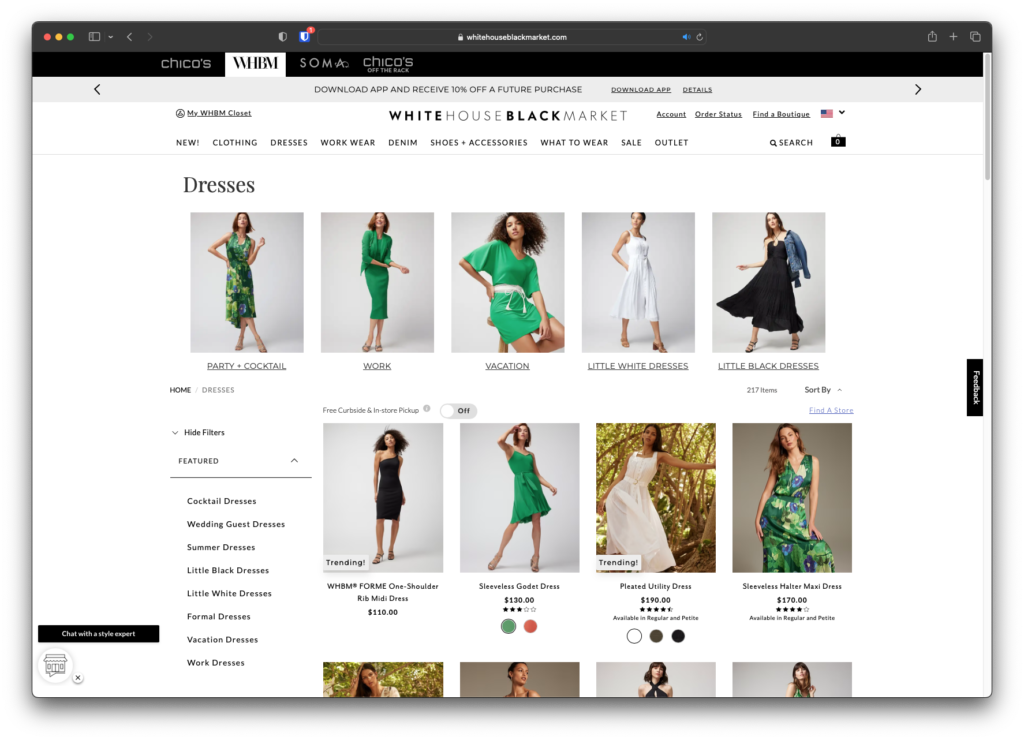Open the style expert chat bubble icon
The image size is (1024, 740).
tap(56, 665)
